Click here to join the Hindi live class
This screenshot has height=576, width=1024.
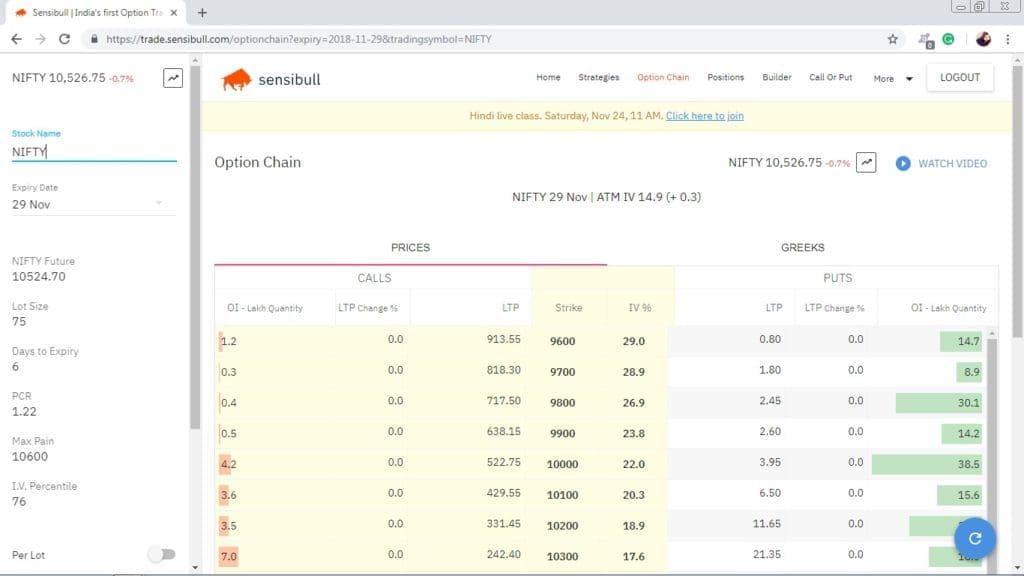pos(706,116)
